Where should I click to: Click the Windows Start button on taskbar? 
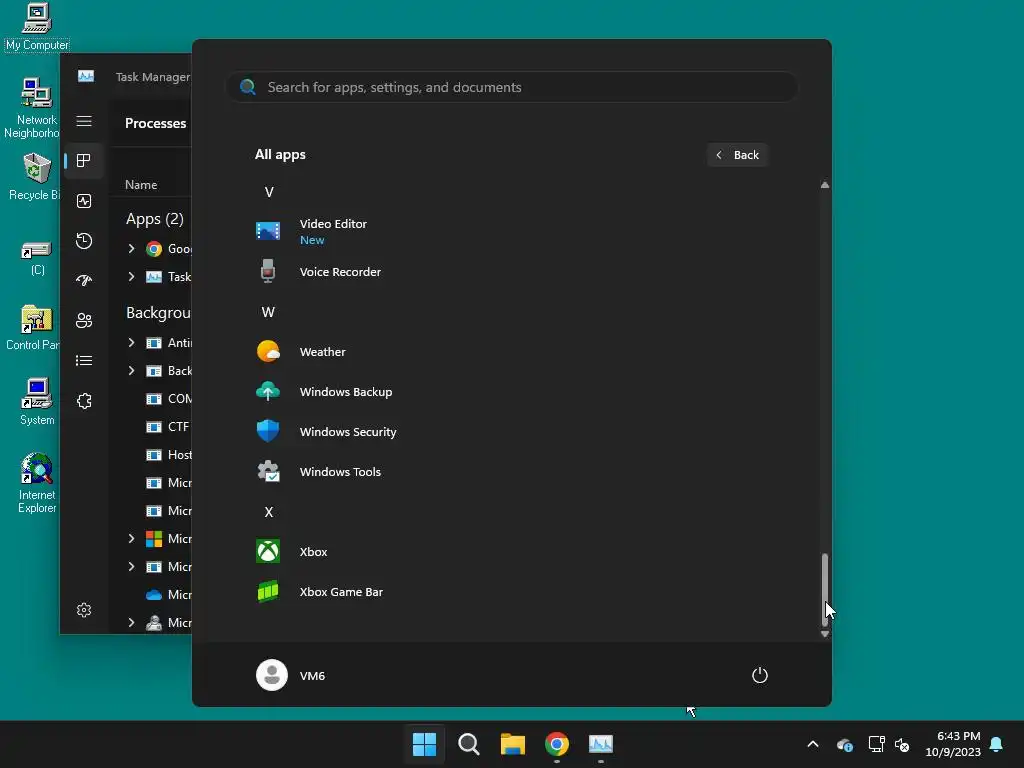coord(424,744)
